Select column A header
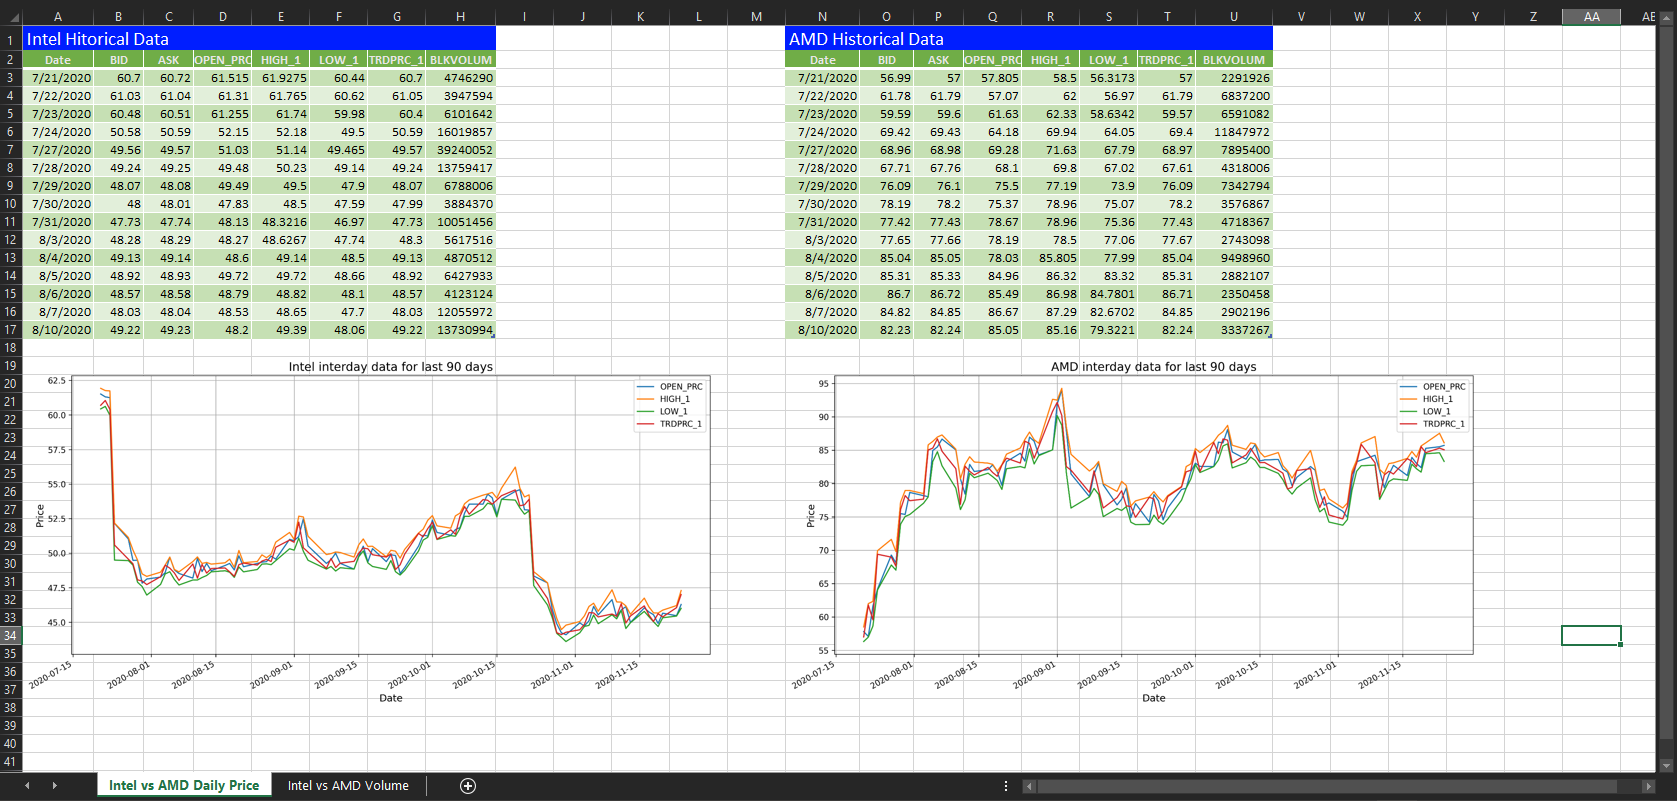Screen dimensions: 1677x801 point(58,16)
